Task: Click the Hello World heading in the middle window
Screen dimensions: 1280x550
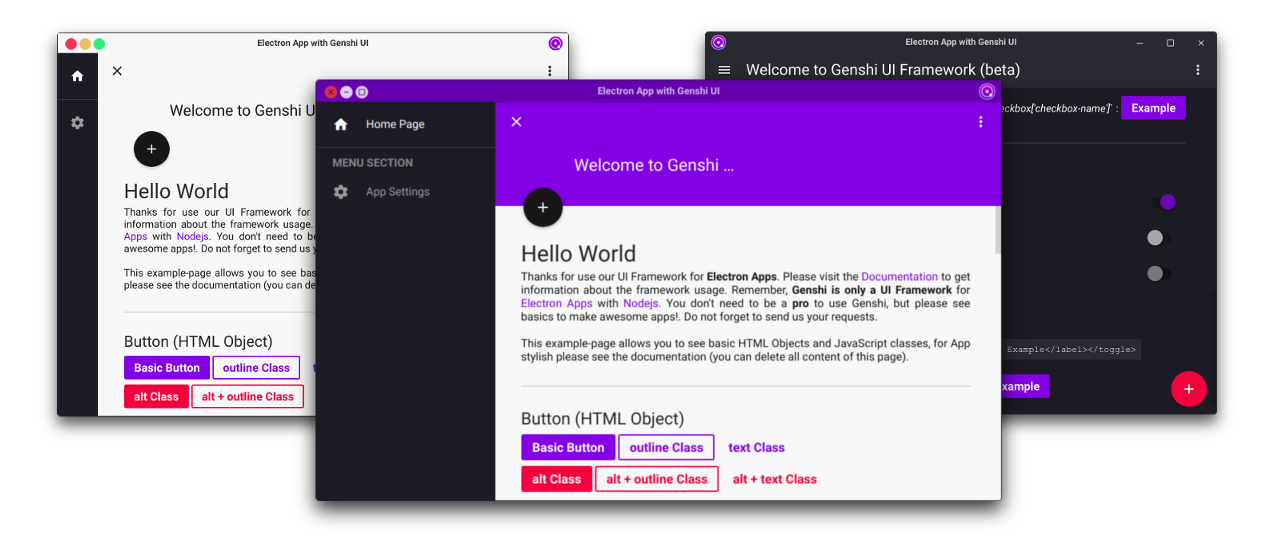Action: click(x=578, y=254)
